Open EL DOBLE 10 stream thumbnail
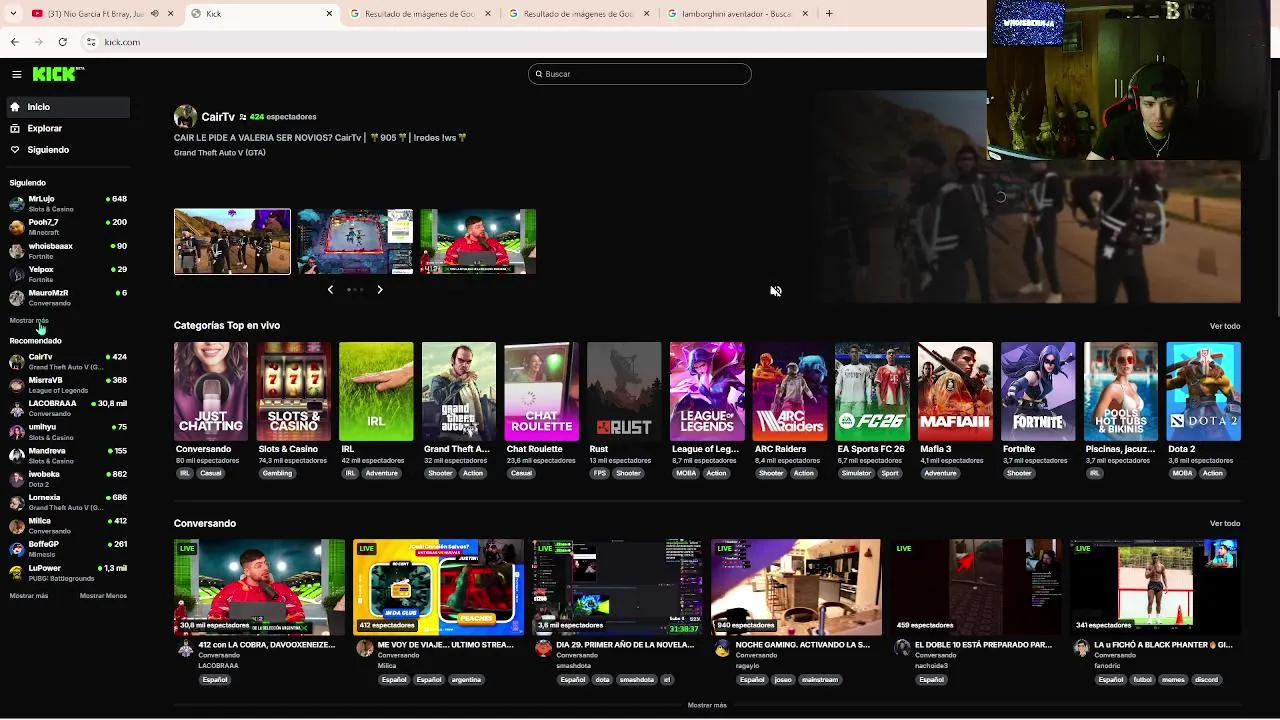Image resolution: width=1280 pixels, height=720 pixels. point(976,587)
